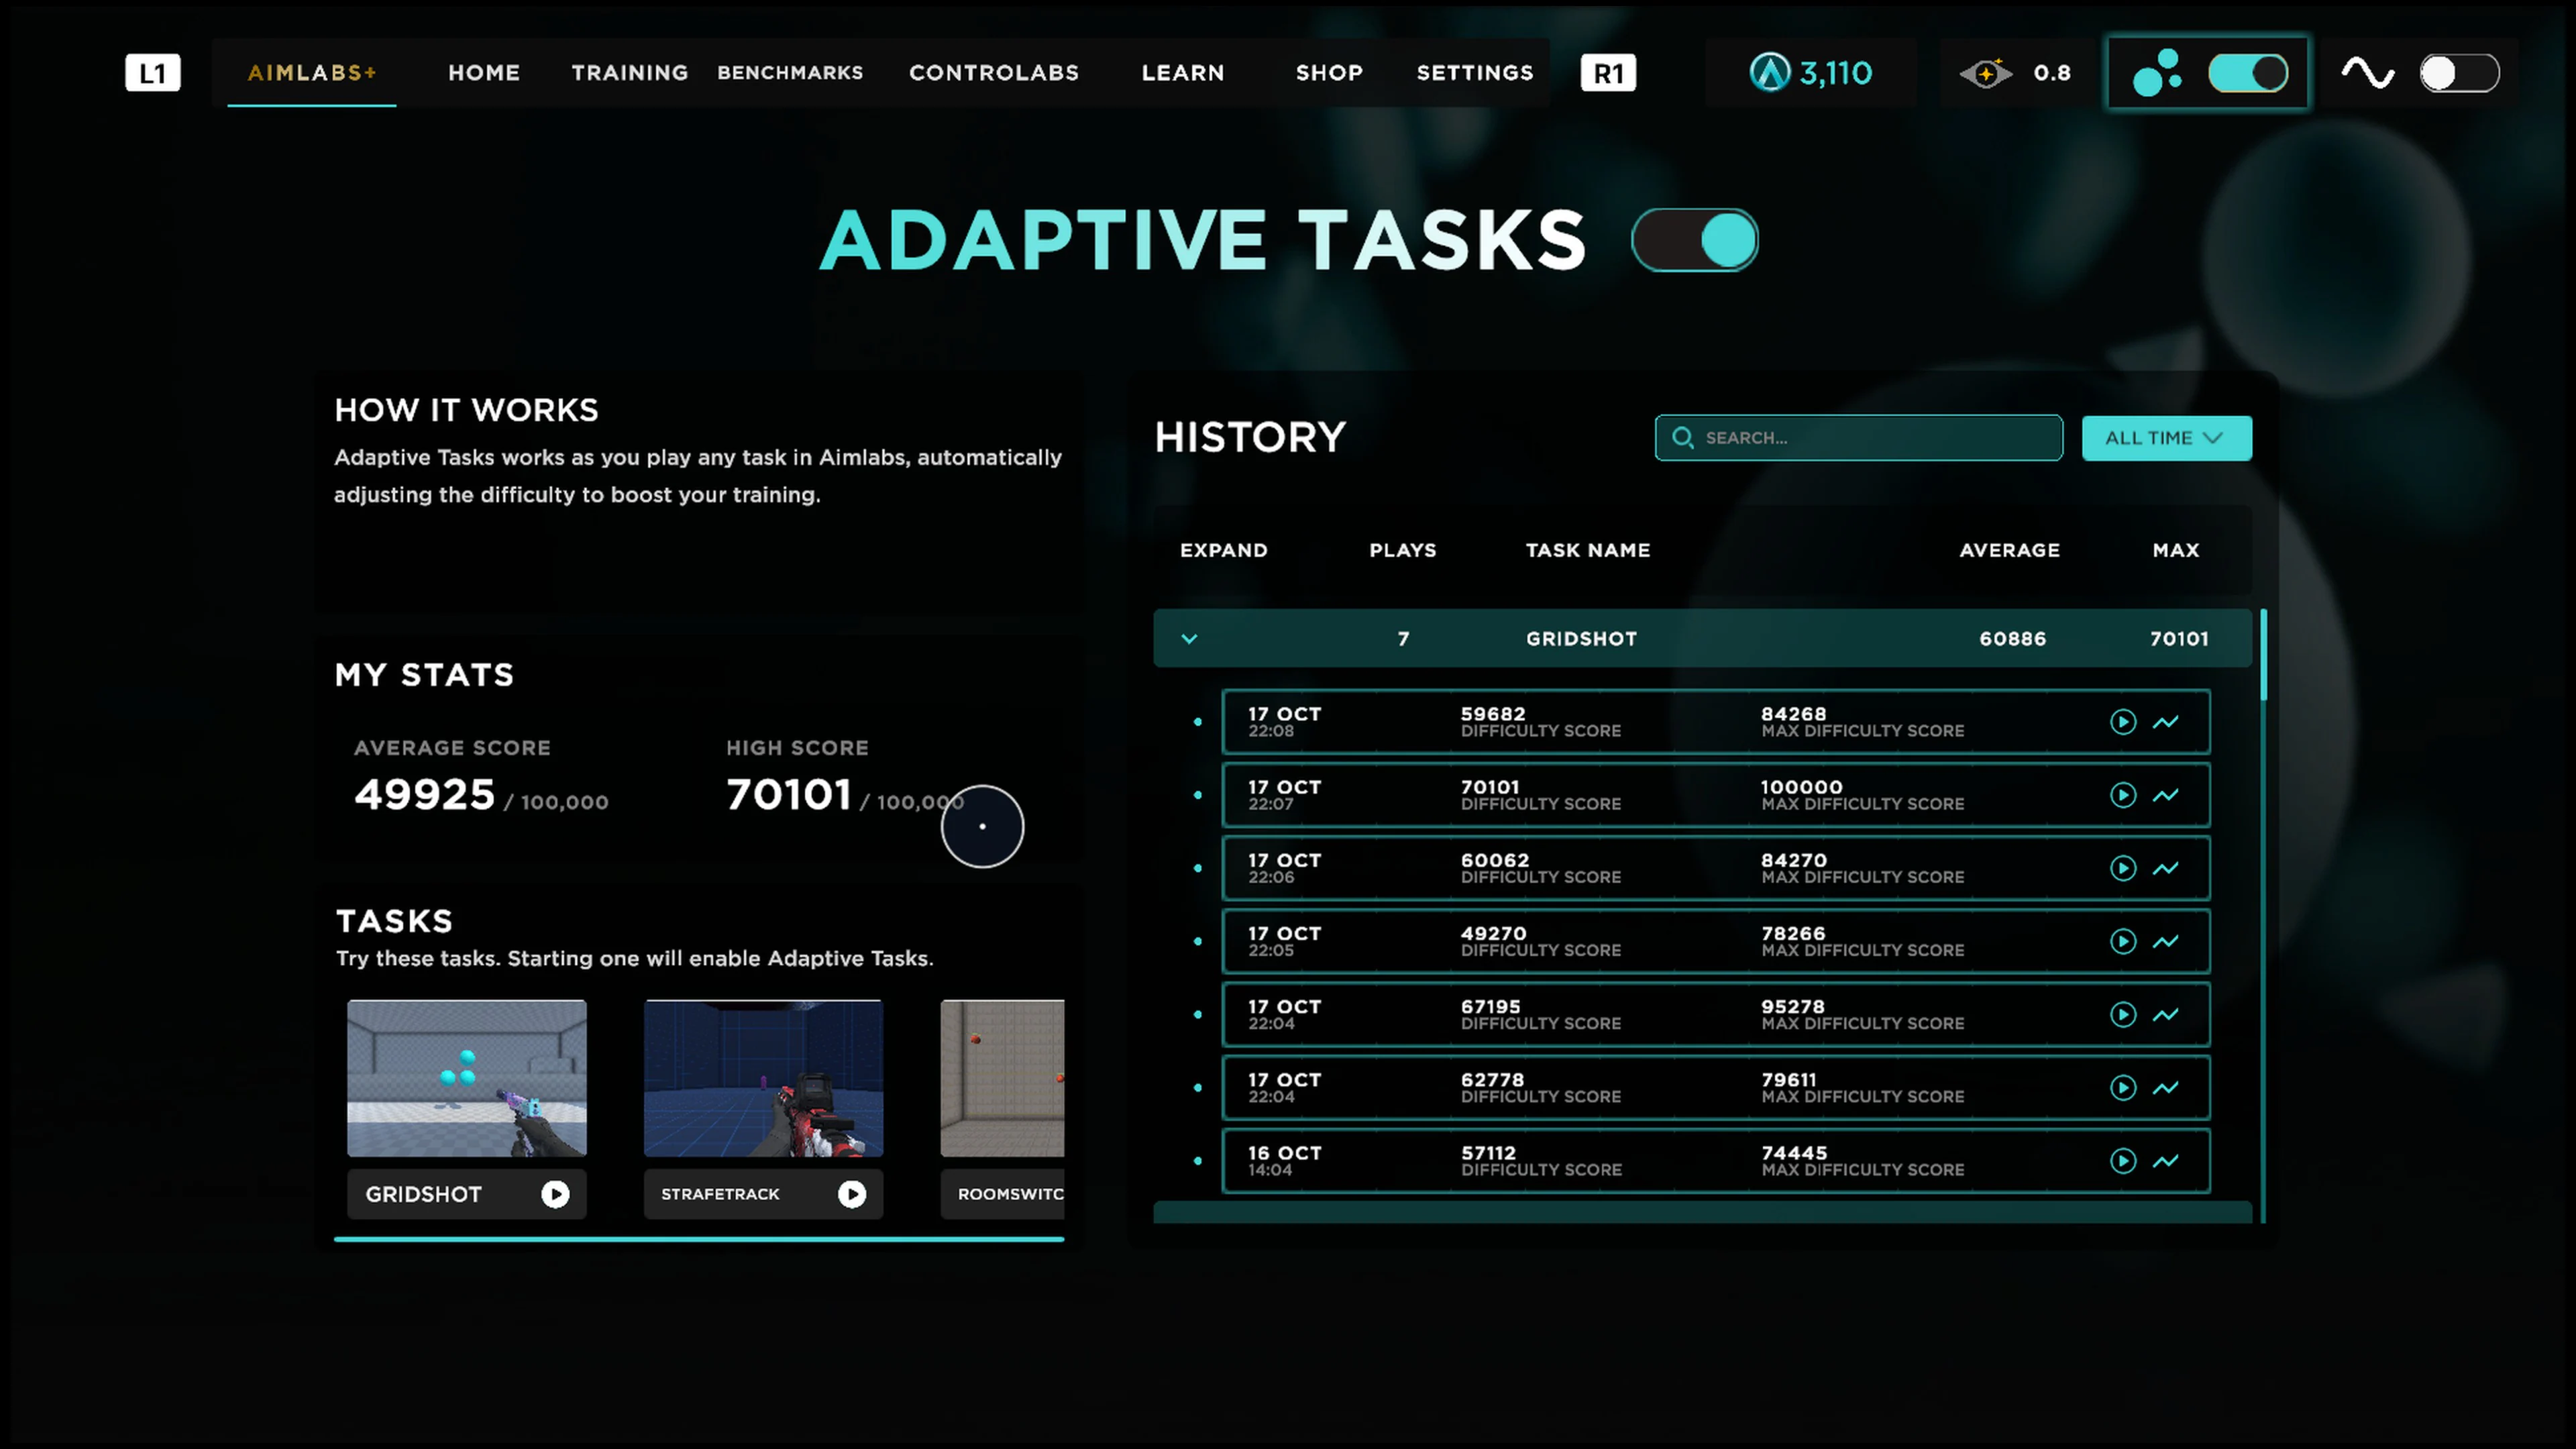
Task: Toggle the switch beside the wave icon
Action: (x=2459, y=72)
